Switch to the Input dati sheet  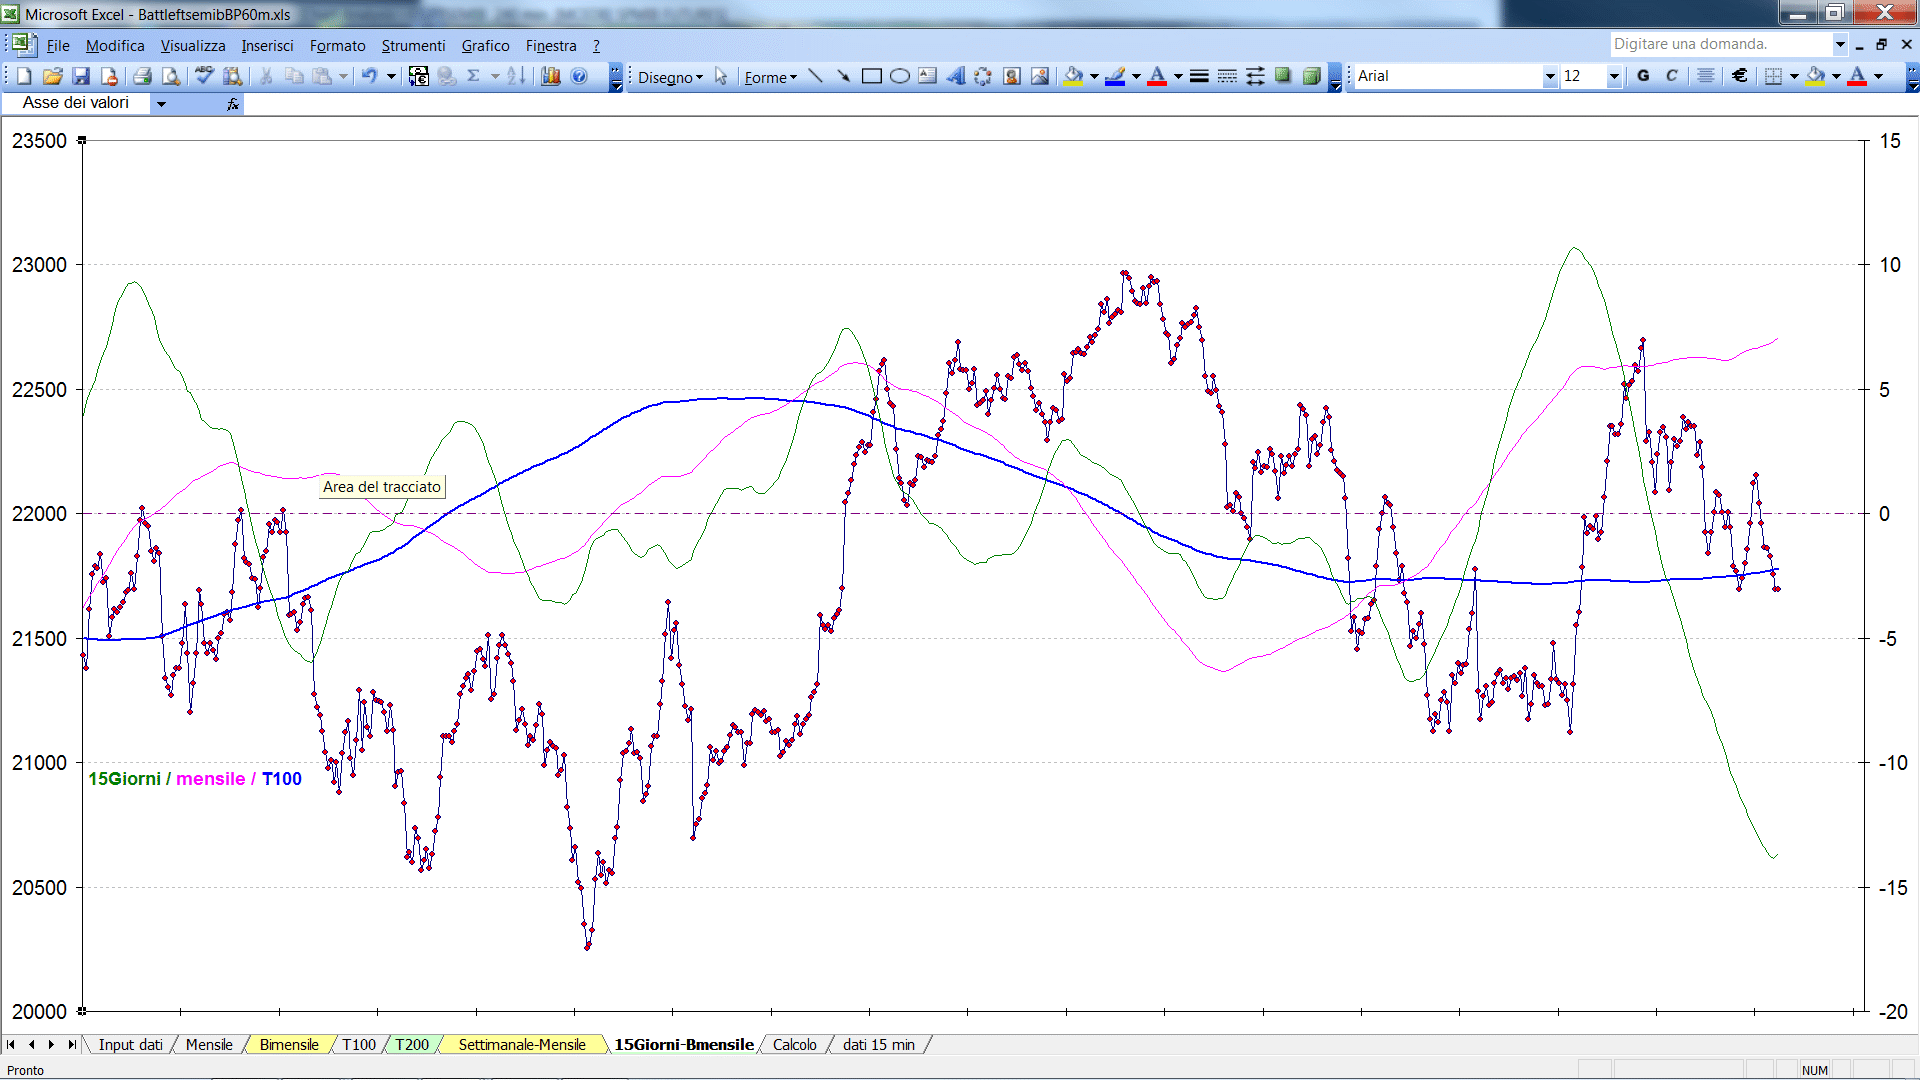[x=130, y=1045]
